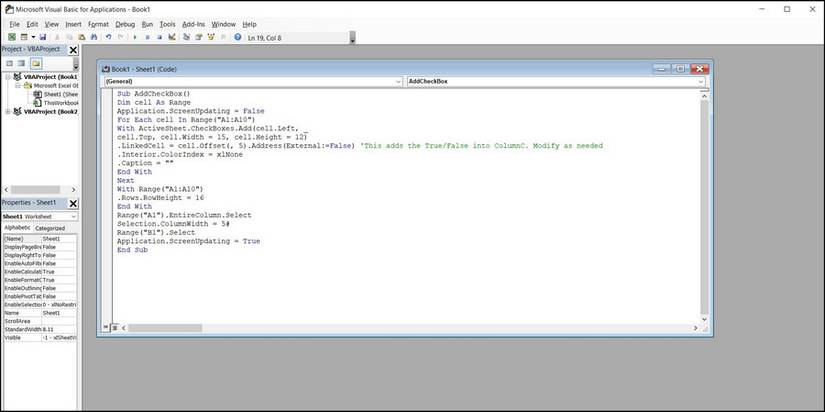825x412 pixels.
Task: Click the Break pause icon
Action: pyautogui.click(x=147, y=37)
